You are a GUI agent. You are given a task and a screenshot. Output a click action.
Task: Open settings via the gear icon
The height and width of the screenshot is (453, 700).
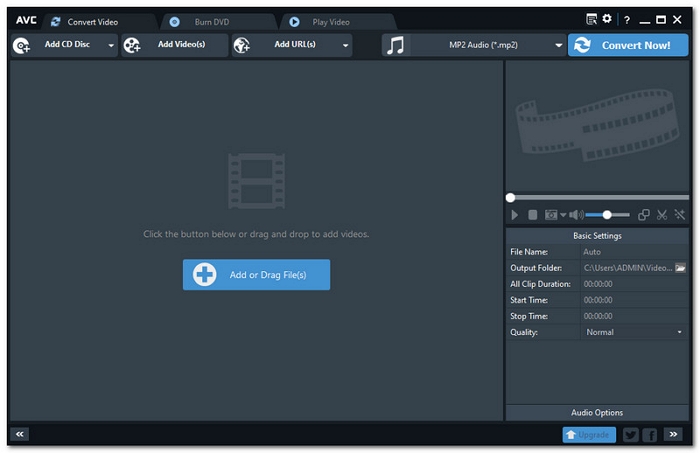606,19
